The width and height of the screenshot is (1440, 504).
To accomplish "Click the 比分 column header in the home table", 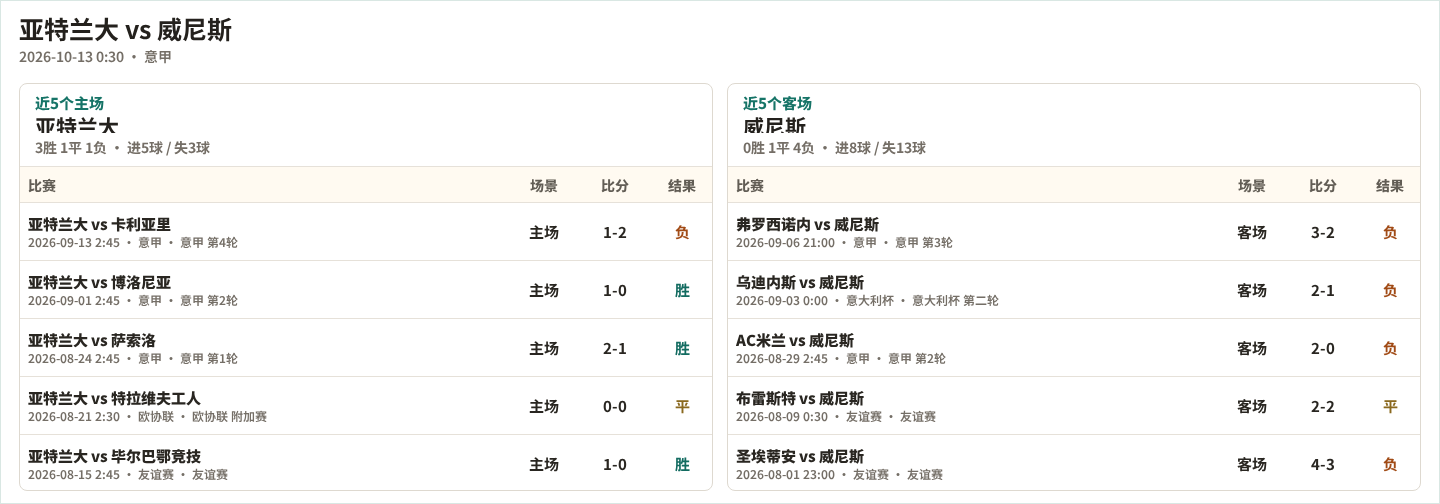I will pos(615,185).
